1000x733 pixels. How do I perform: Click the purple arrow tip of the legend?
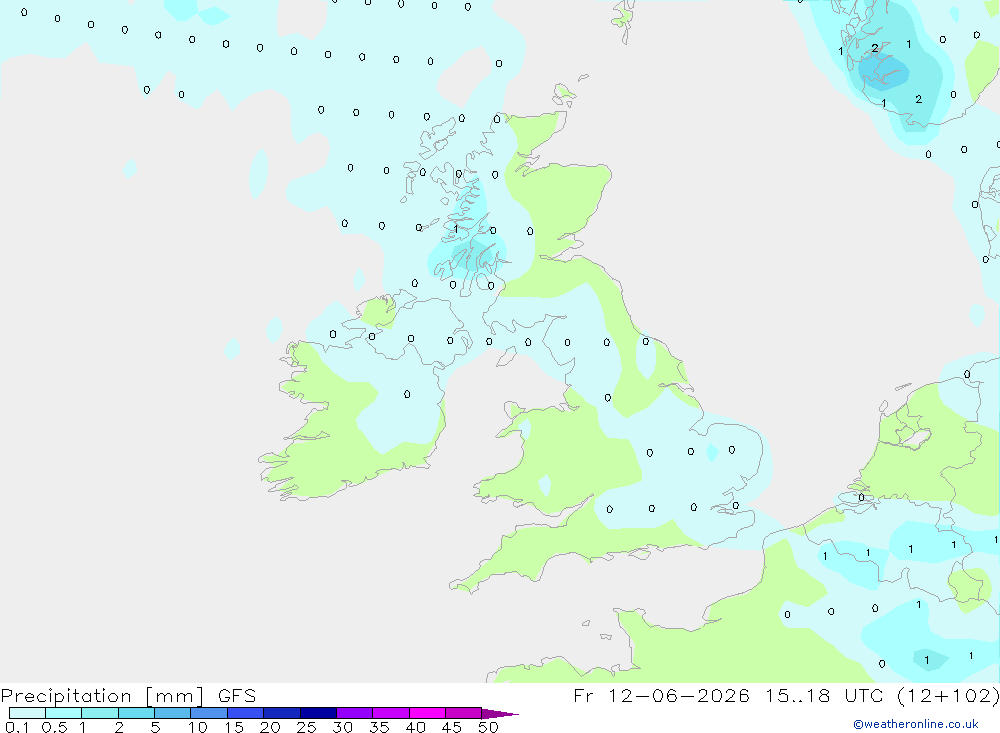point(500,713)
